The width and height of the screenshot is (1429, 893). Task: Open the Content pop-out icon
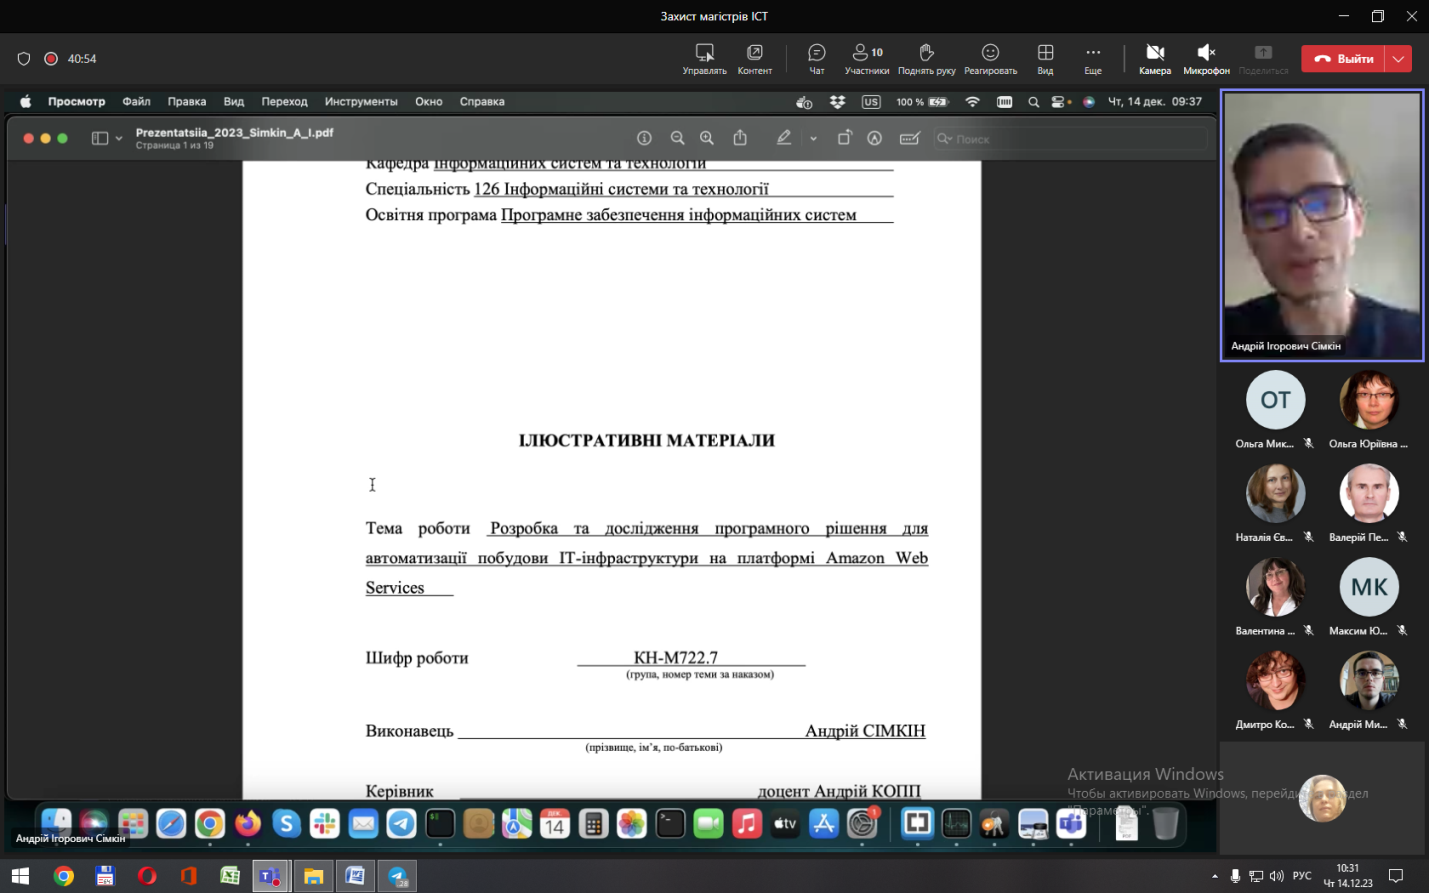[754, 58]
